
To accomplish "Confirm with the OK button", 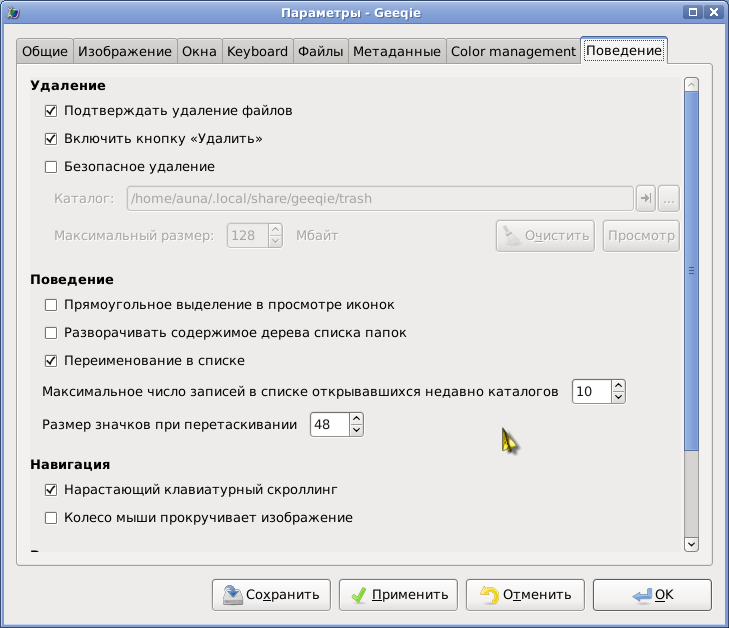I will [x=652, y=595].
